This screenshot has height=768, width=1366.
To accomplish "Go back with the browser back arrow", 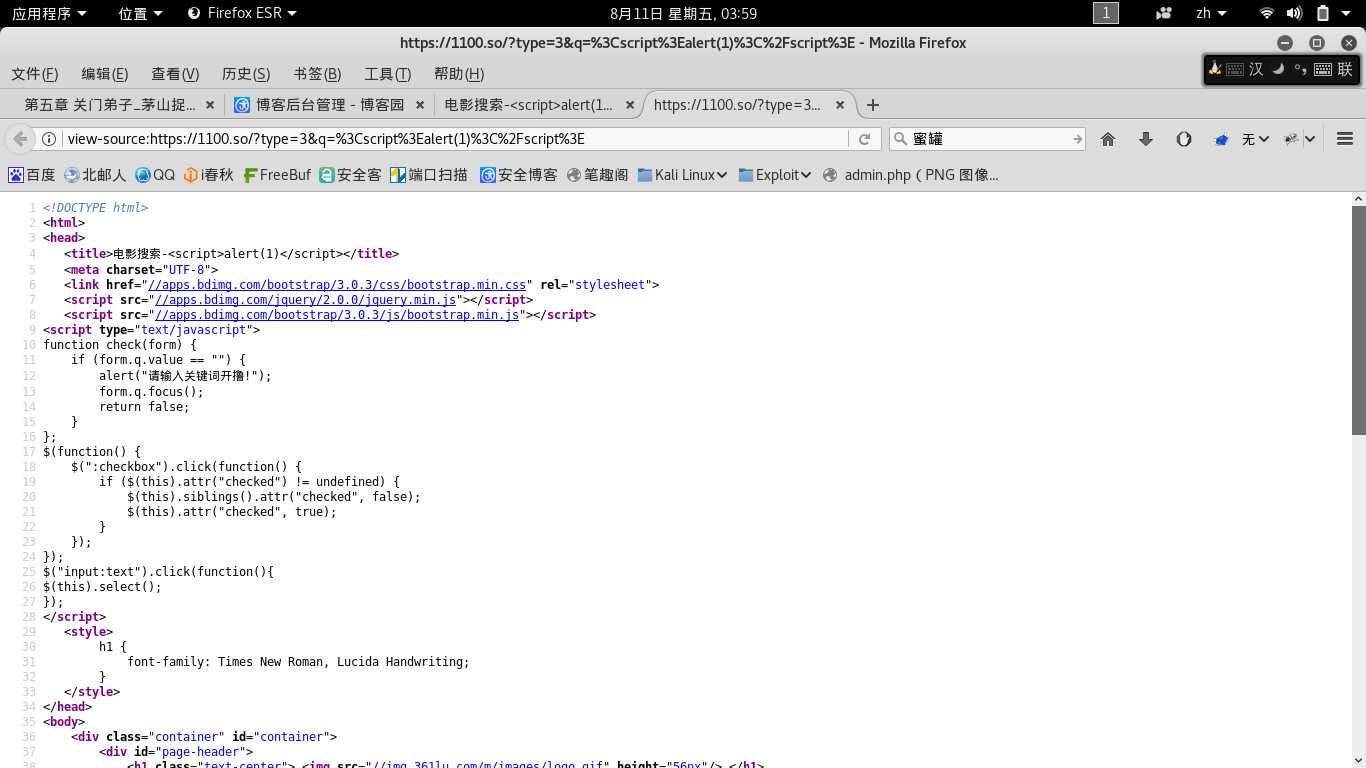I will pyautogui.click(x=20, y=139).
